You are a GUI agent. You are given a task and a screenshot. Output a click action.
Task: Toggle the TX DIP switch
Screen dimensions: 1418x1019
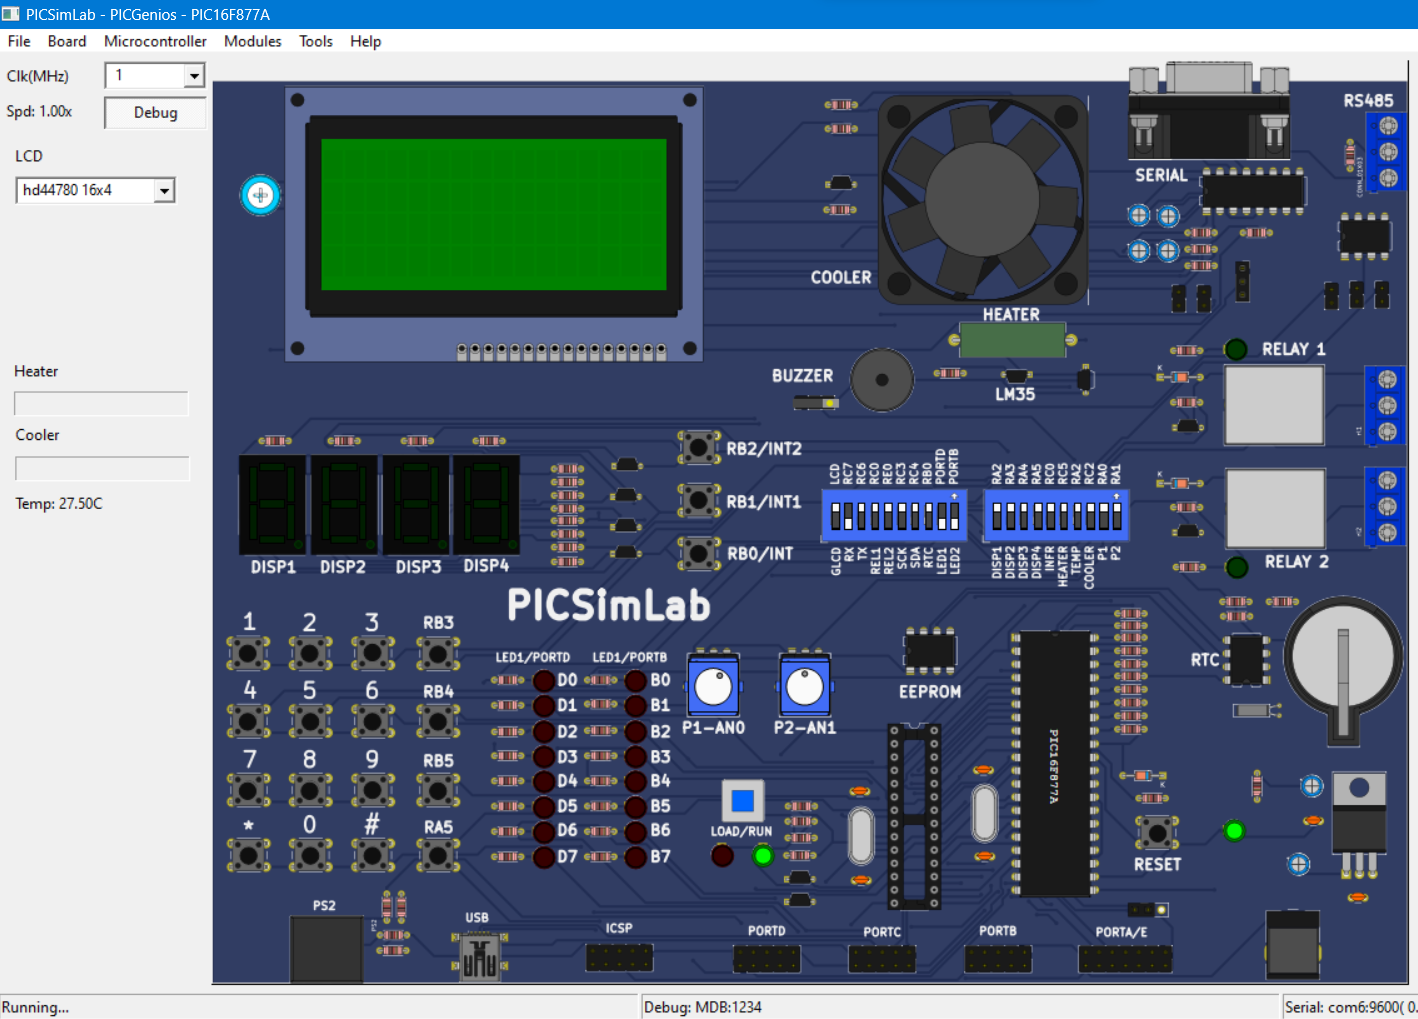(x=862, y=516)
